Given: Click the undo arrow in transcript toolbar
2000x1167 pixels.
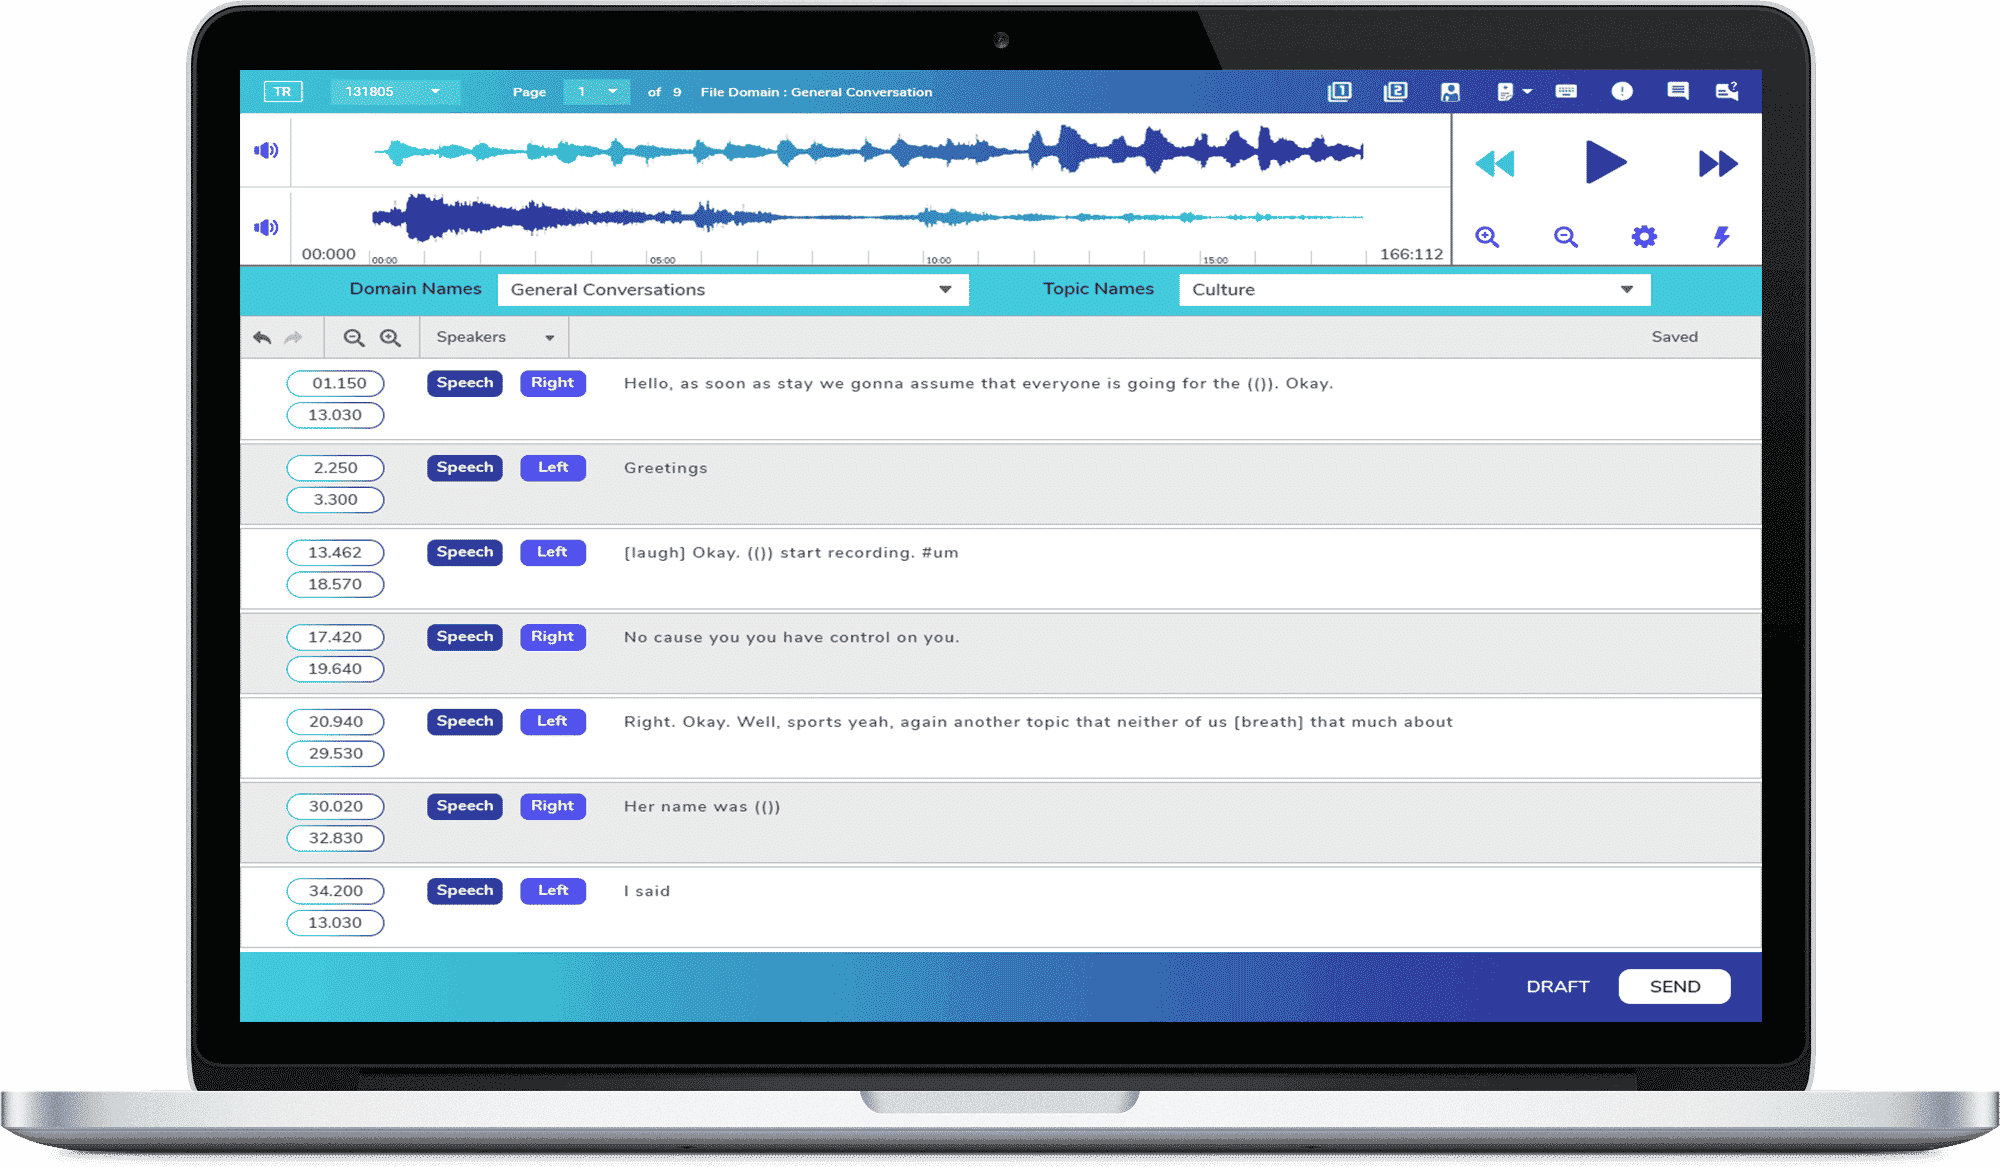Looking at the screenshot, I should tap(262, 338).
